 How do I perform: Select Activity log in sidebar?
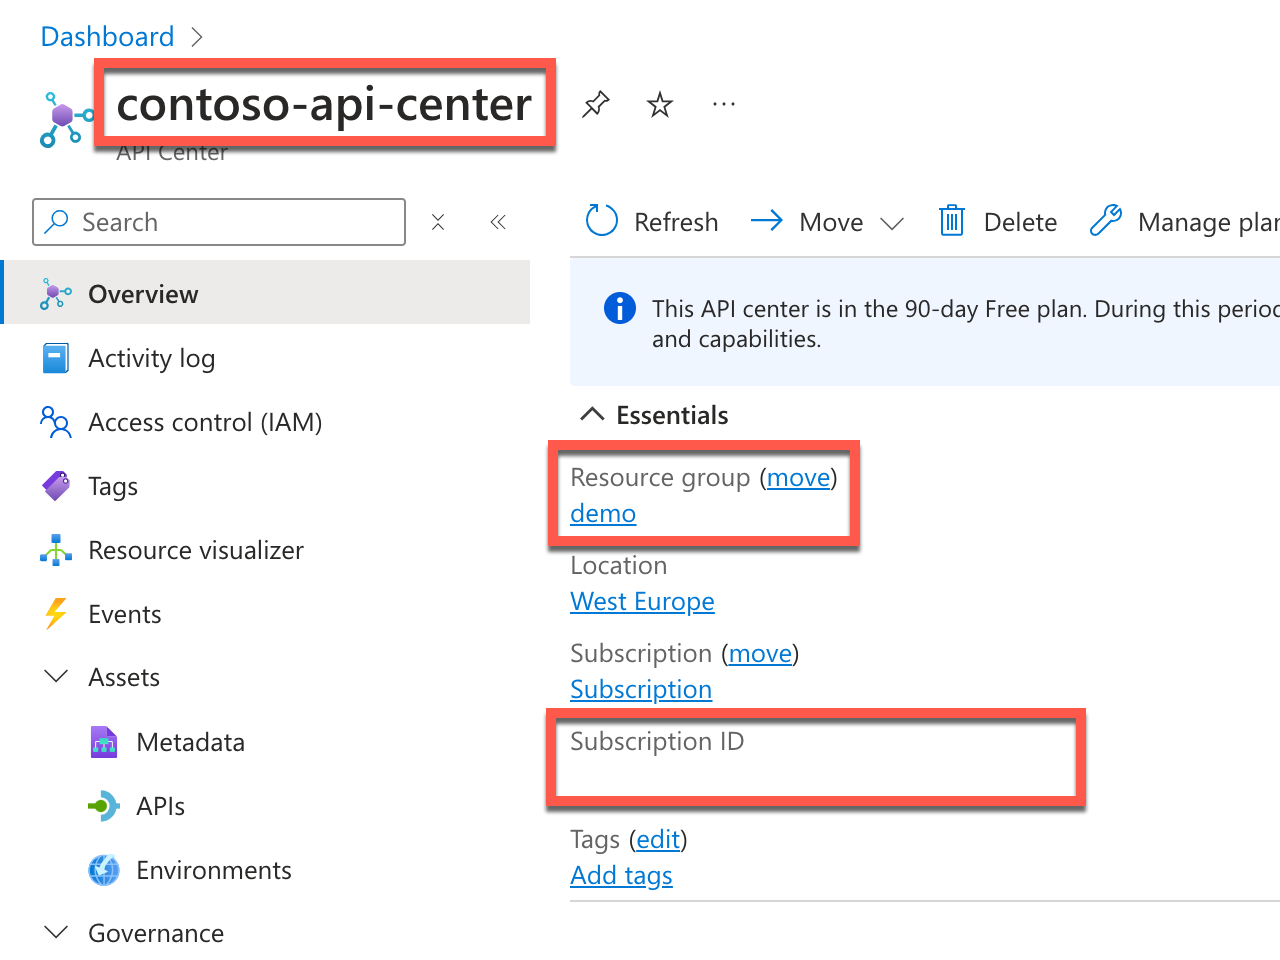tap(151, 358)
